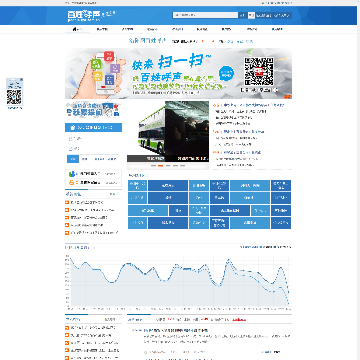Click the orange icon of the fifth sidebar list item
This screenshot has width=360, height=360.
(x=67, y=233)
